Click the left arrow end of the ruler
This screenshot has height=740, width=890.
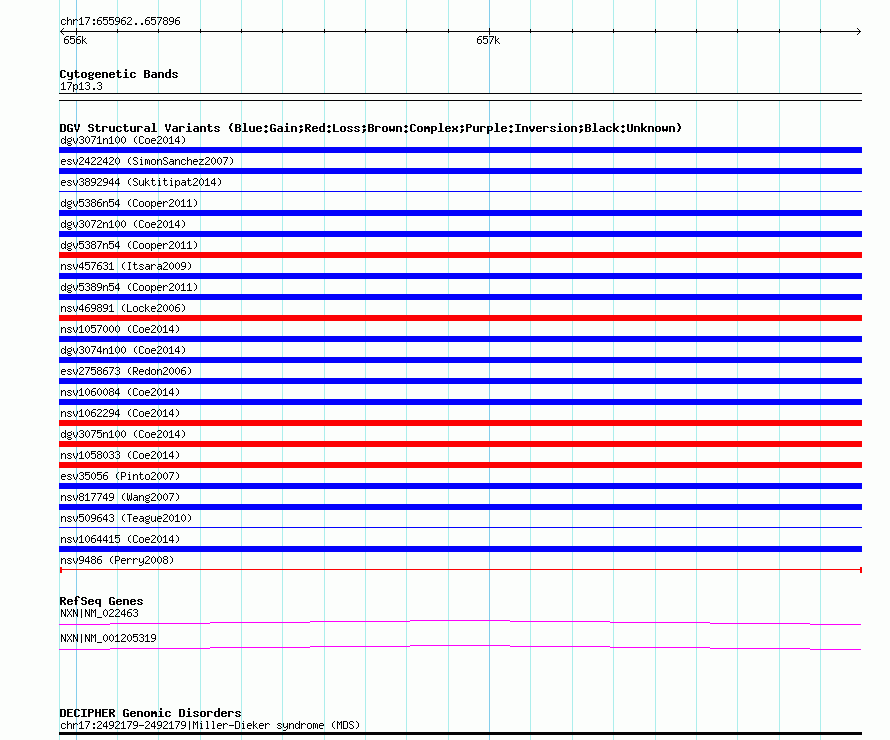point(62,32)
